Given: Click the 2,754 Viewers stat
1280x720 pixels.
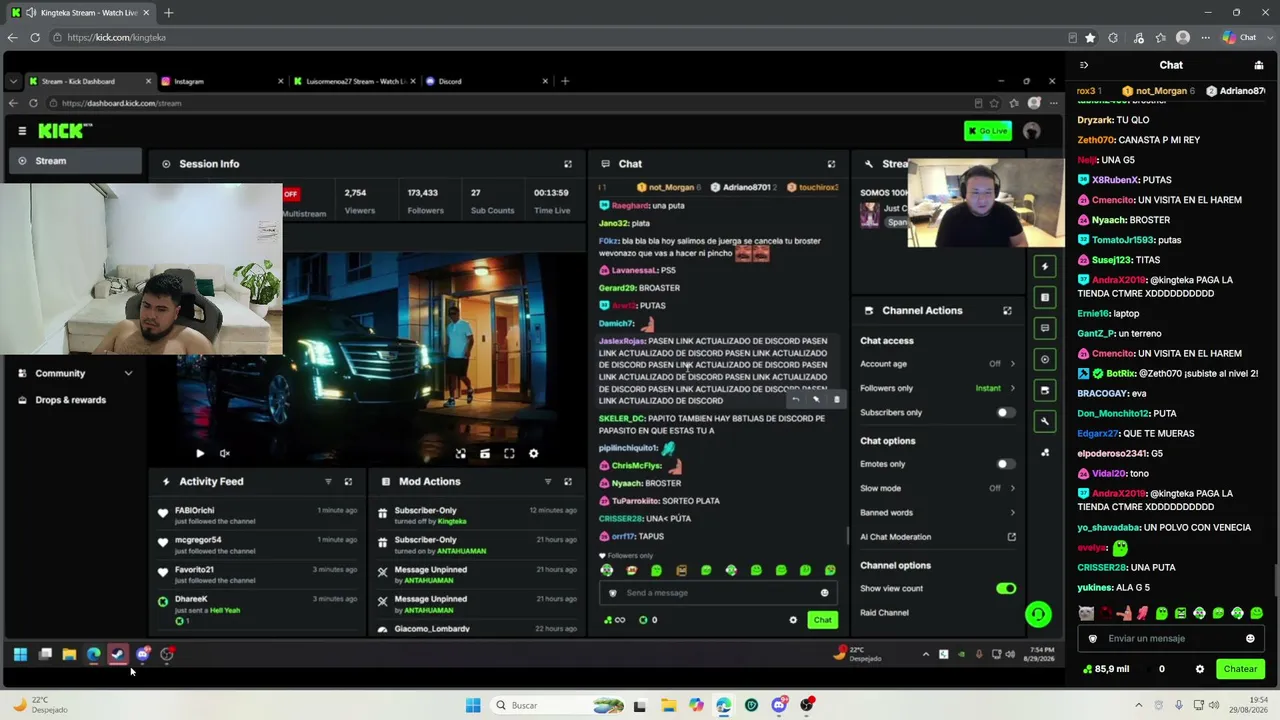Looking at the screenshot, I should [x=359, y=201].
